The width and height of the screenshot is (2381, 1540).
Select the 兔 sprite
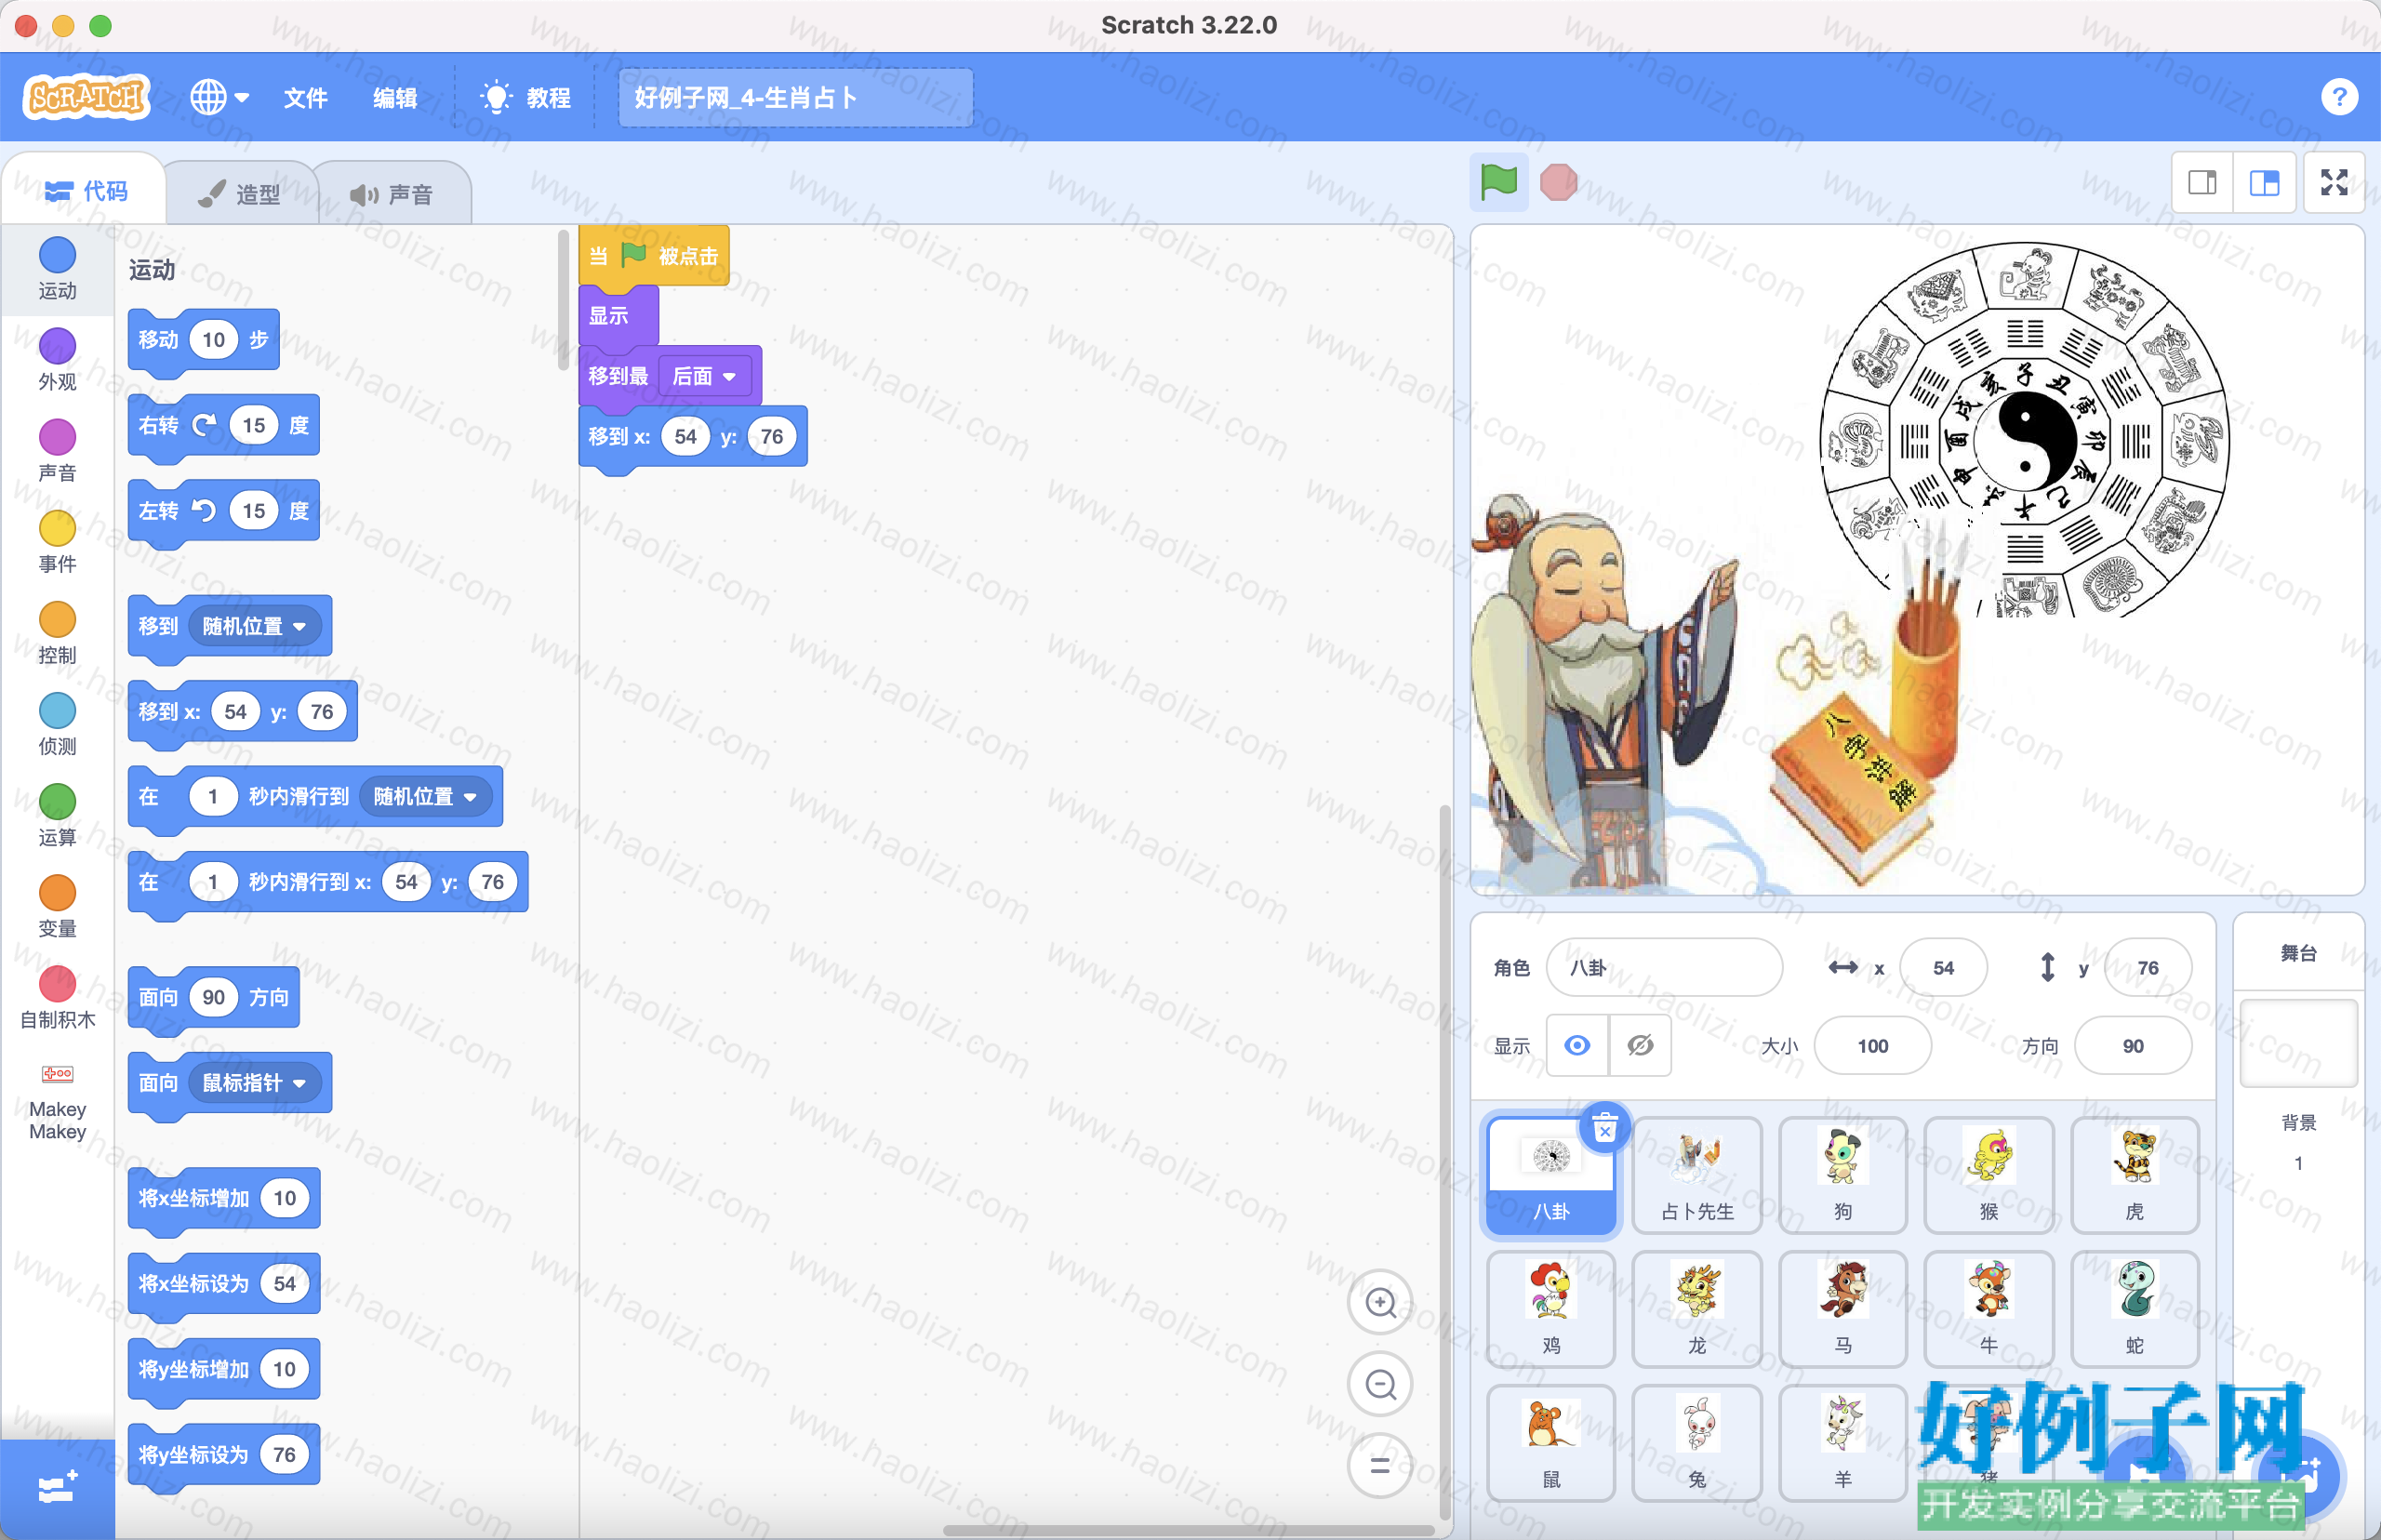(x=1697, y=1442)
